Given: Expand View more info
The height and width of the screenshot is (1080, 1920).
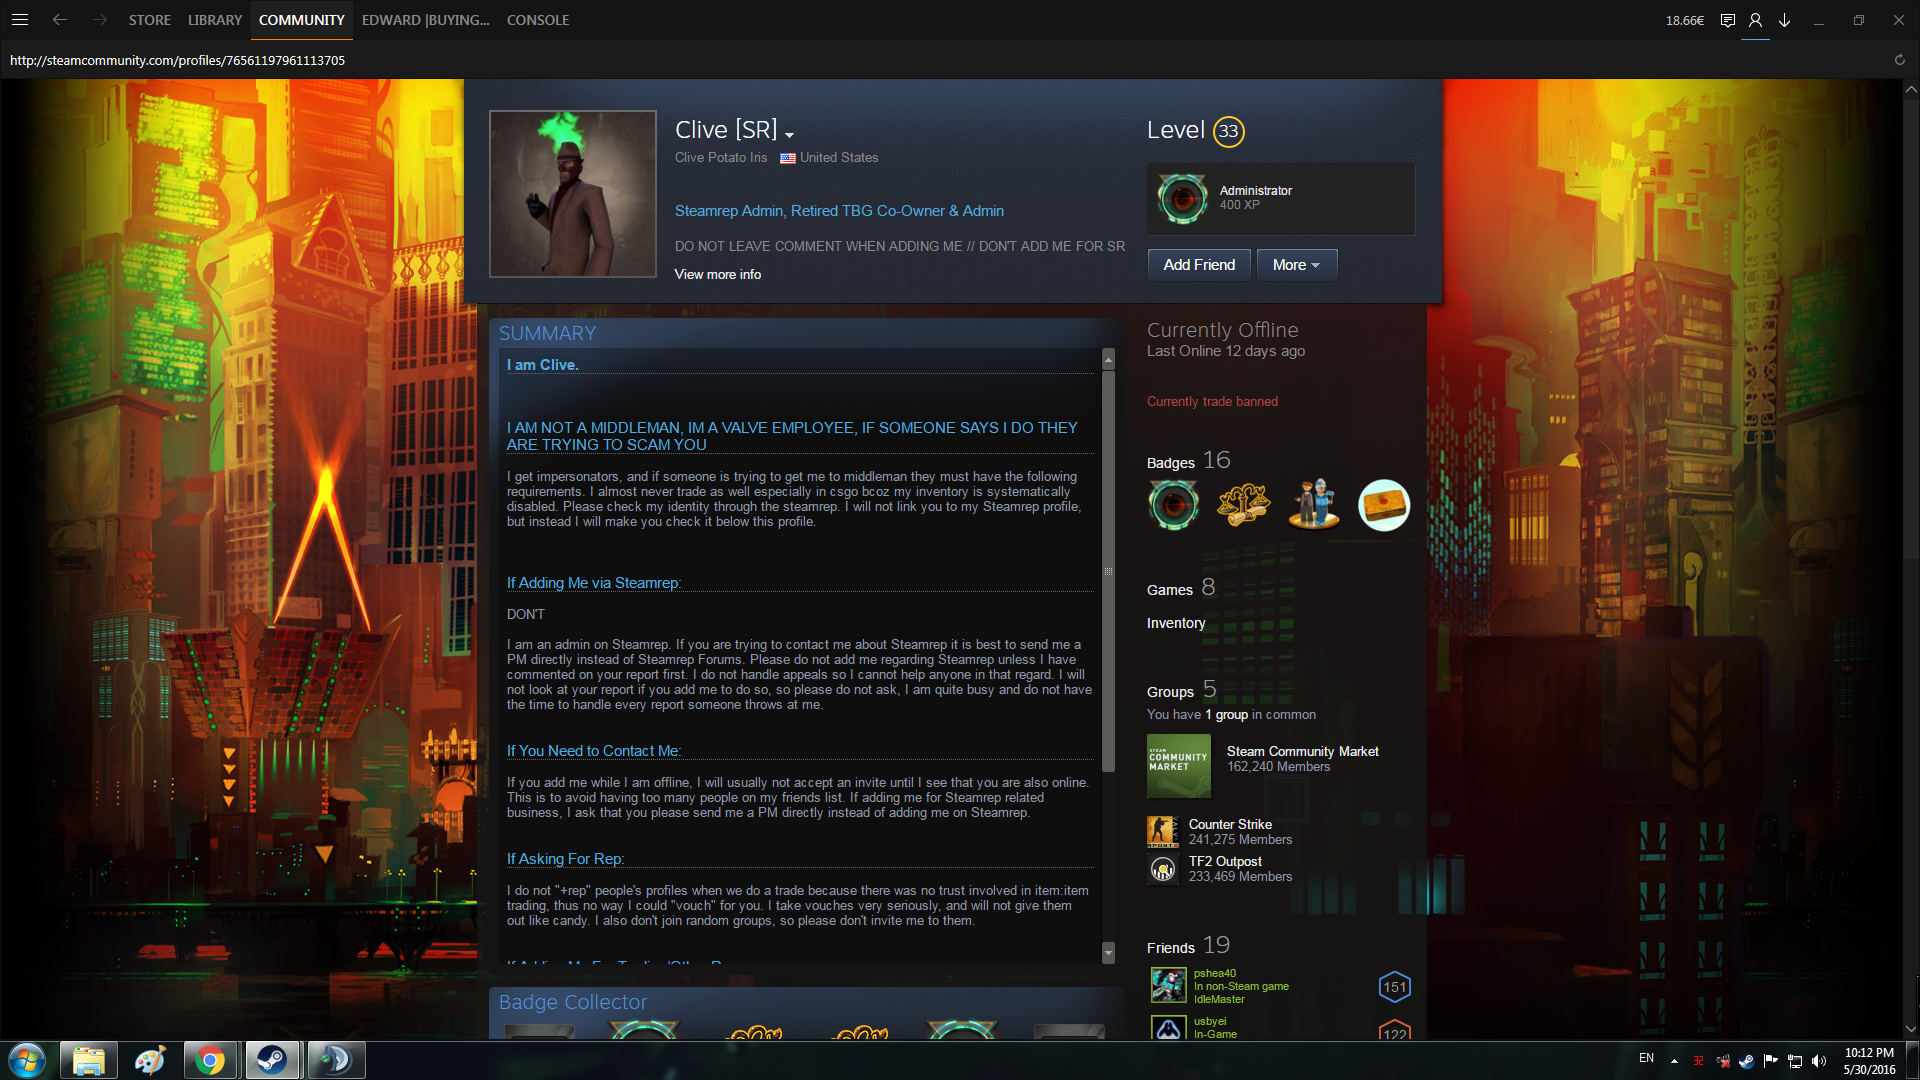Looking at the screenshot, I should [x=717, y=274].
